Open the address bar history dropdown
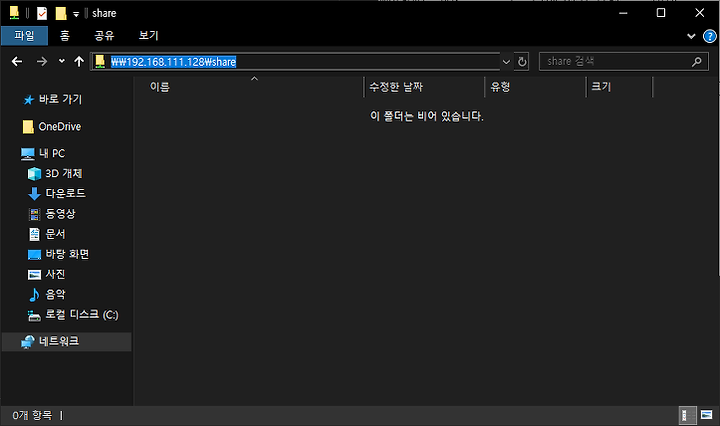Image resolution: width=720 pixels, height=426 pixels. coord(506,62)
